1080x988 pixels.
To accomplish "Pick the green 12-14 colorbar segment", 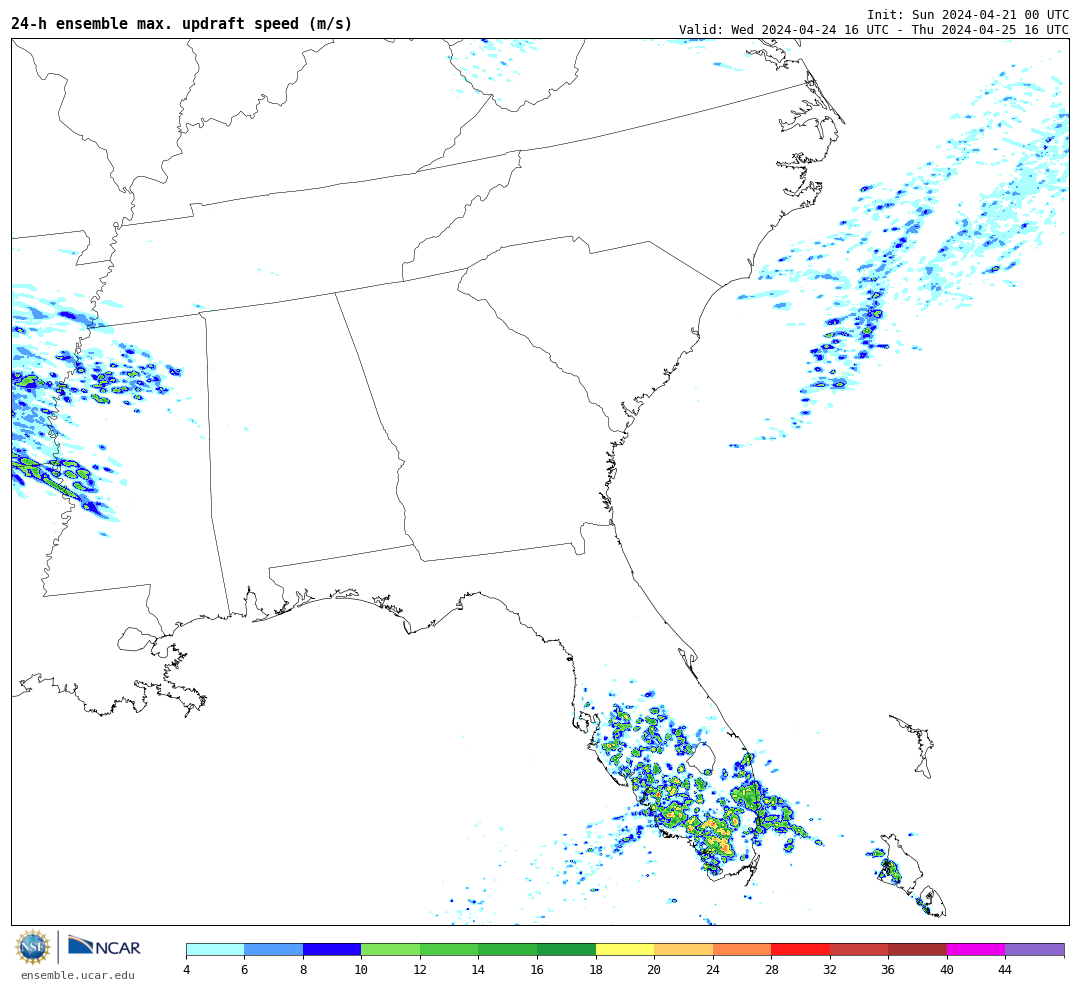I will click(449, 949).
